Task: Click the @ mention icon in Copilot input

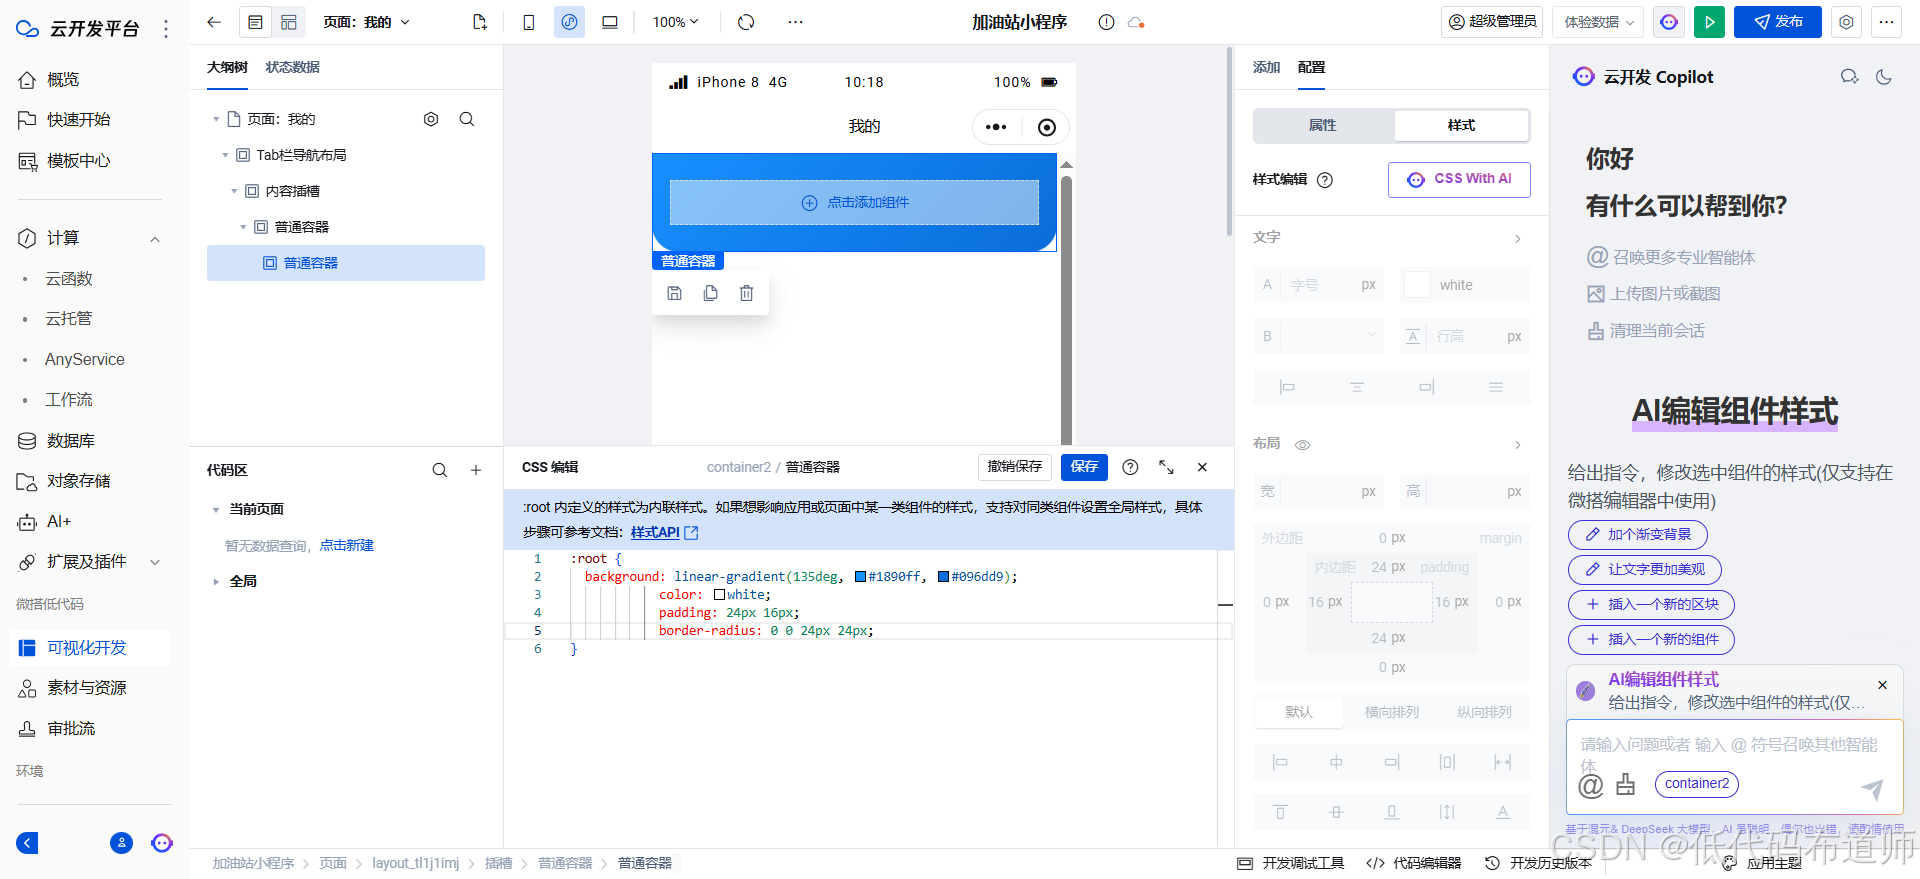Action: pyautogui.click(x=1590, y=786)
